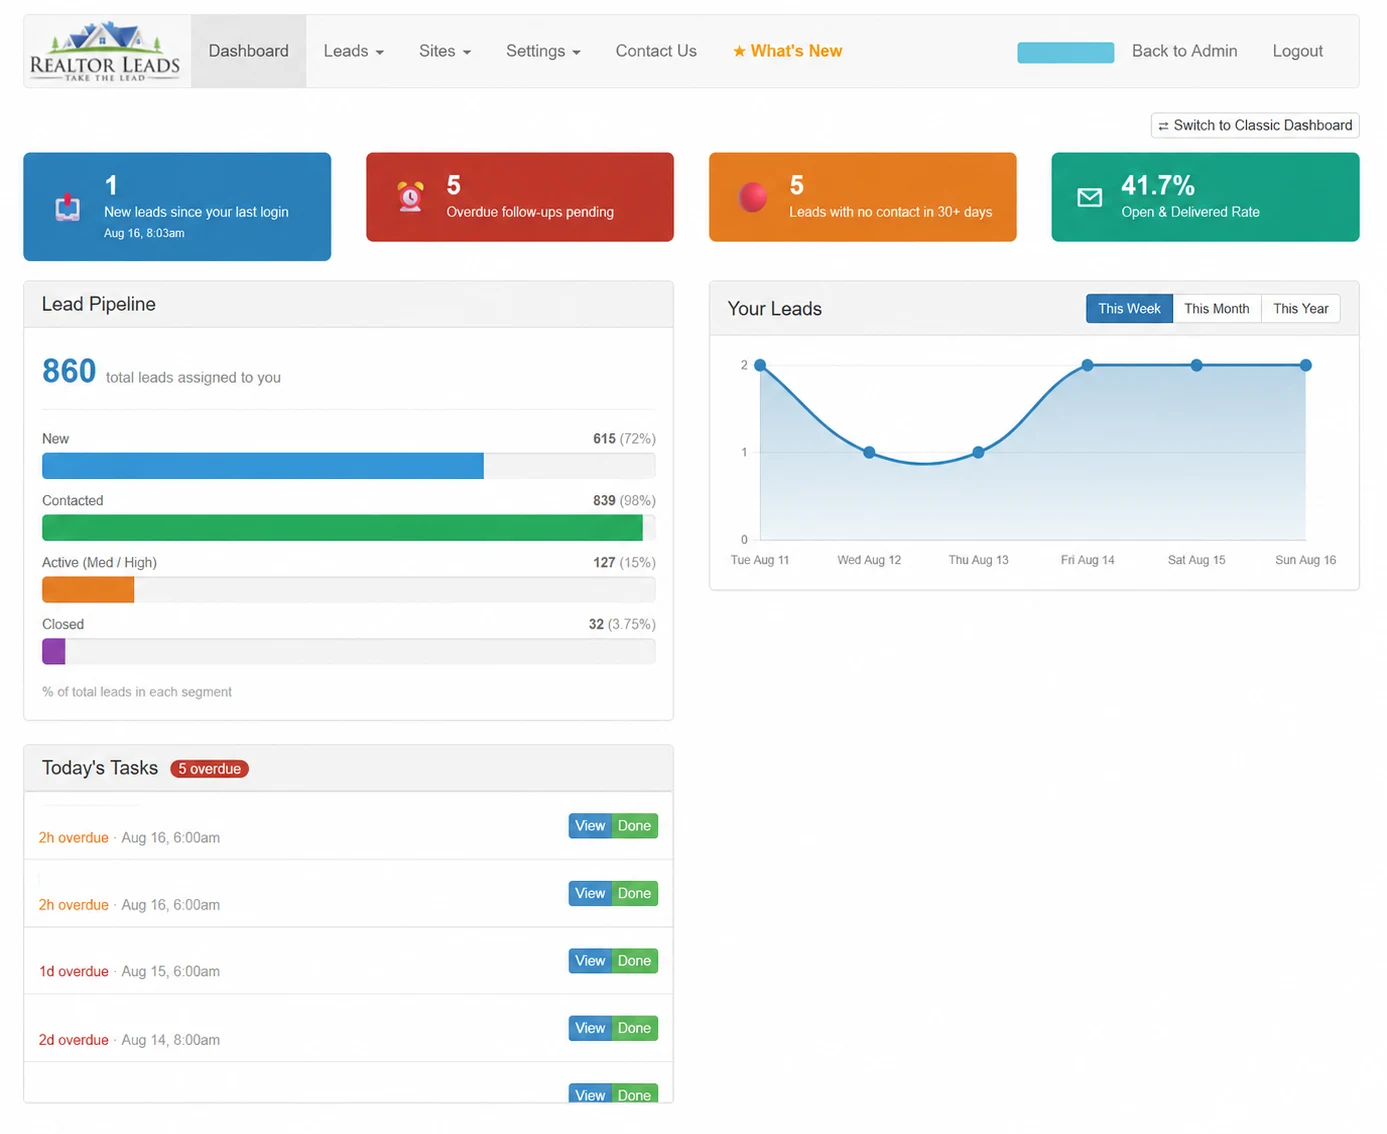The width and height of the screenshot is (1387, 1134).
Task: Select the This Week chart range
Action: click(1129, 309)
